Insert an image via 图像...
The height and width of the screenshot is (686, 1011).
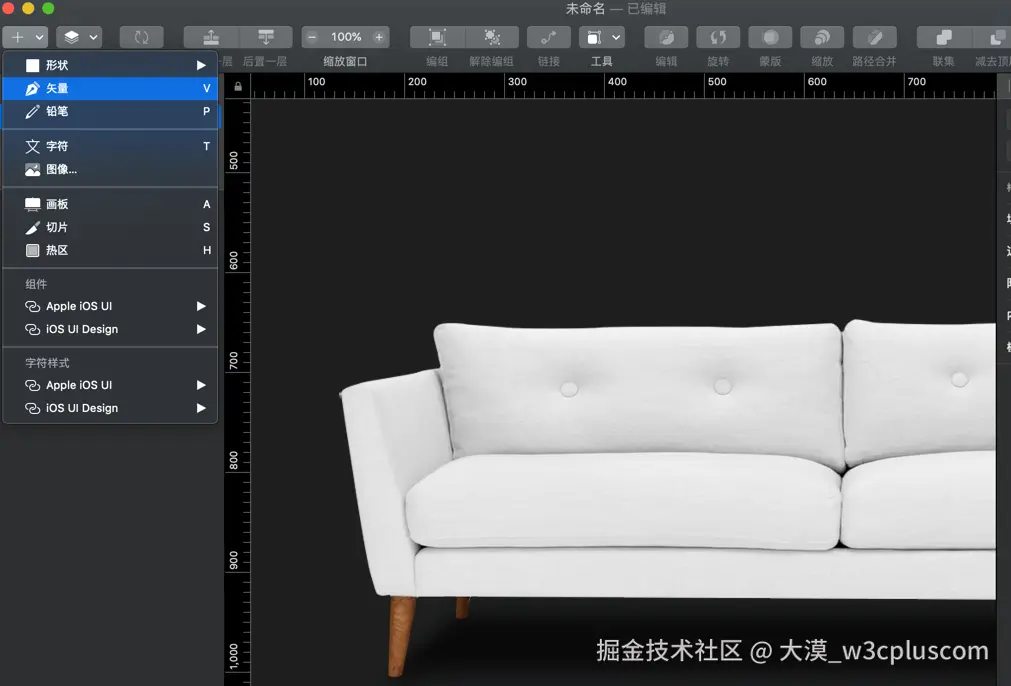pyautogui.click(x=110, y=170)
